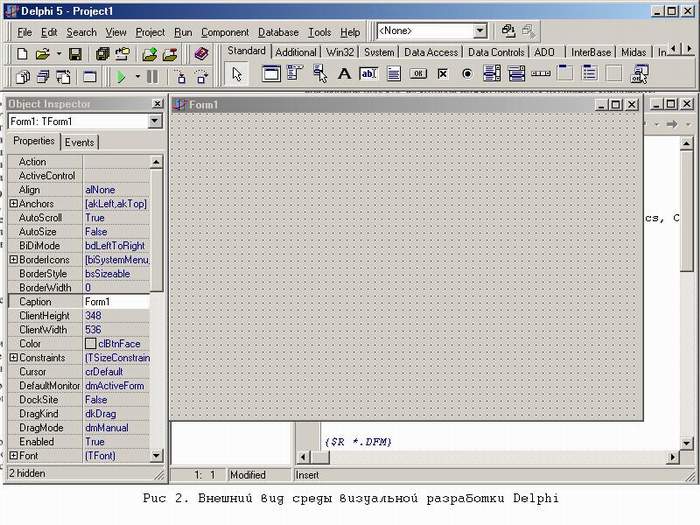Viewport: 700px width, 525px height.
Task: Click the Trace Into icon
Action: point(181,77)
